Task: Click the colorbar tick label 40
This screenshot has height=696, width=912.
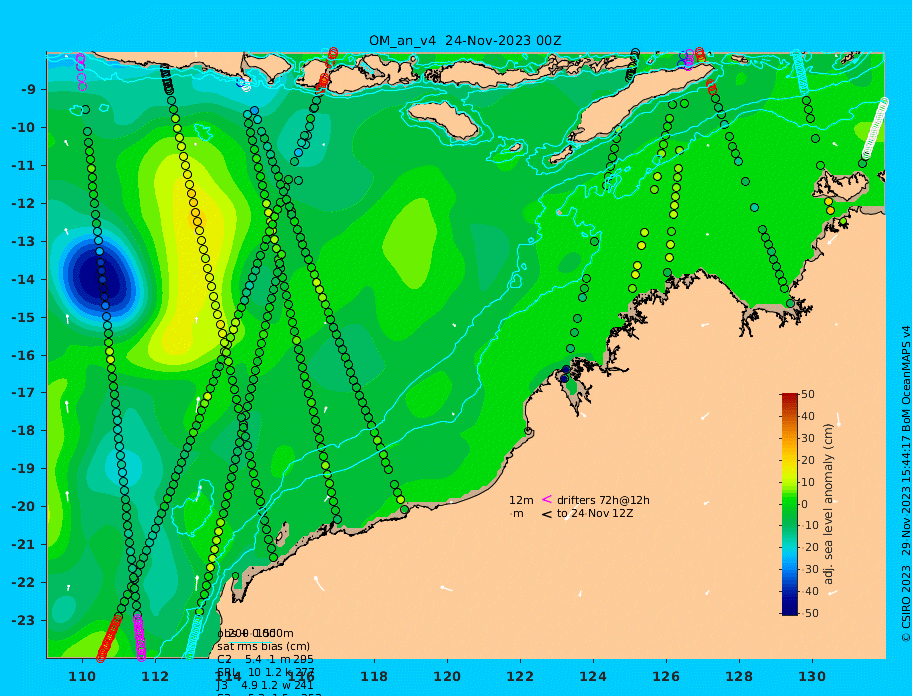Action: point(808,416)
